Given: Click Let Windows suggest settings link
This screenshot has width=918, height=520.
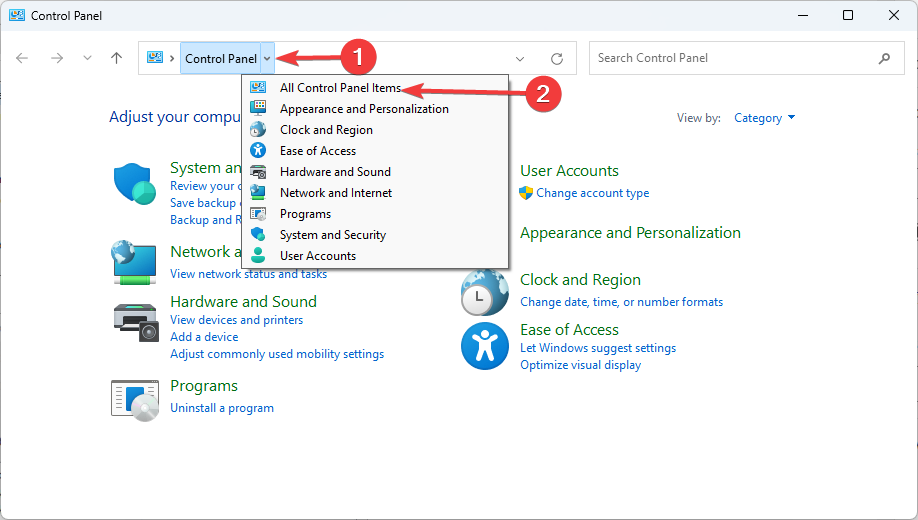Looking at the screenshot, I should (x=598, y=348).
